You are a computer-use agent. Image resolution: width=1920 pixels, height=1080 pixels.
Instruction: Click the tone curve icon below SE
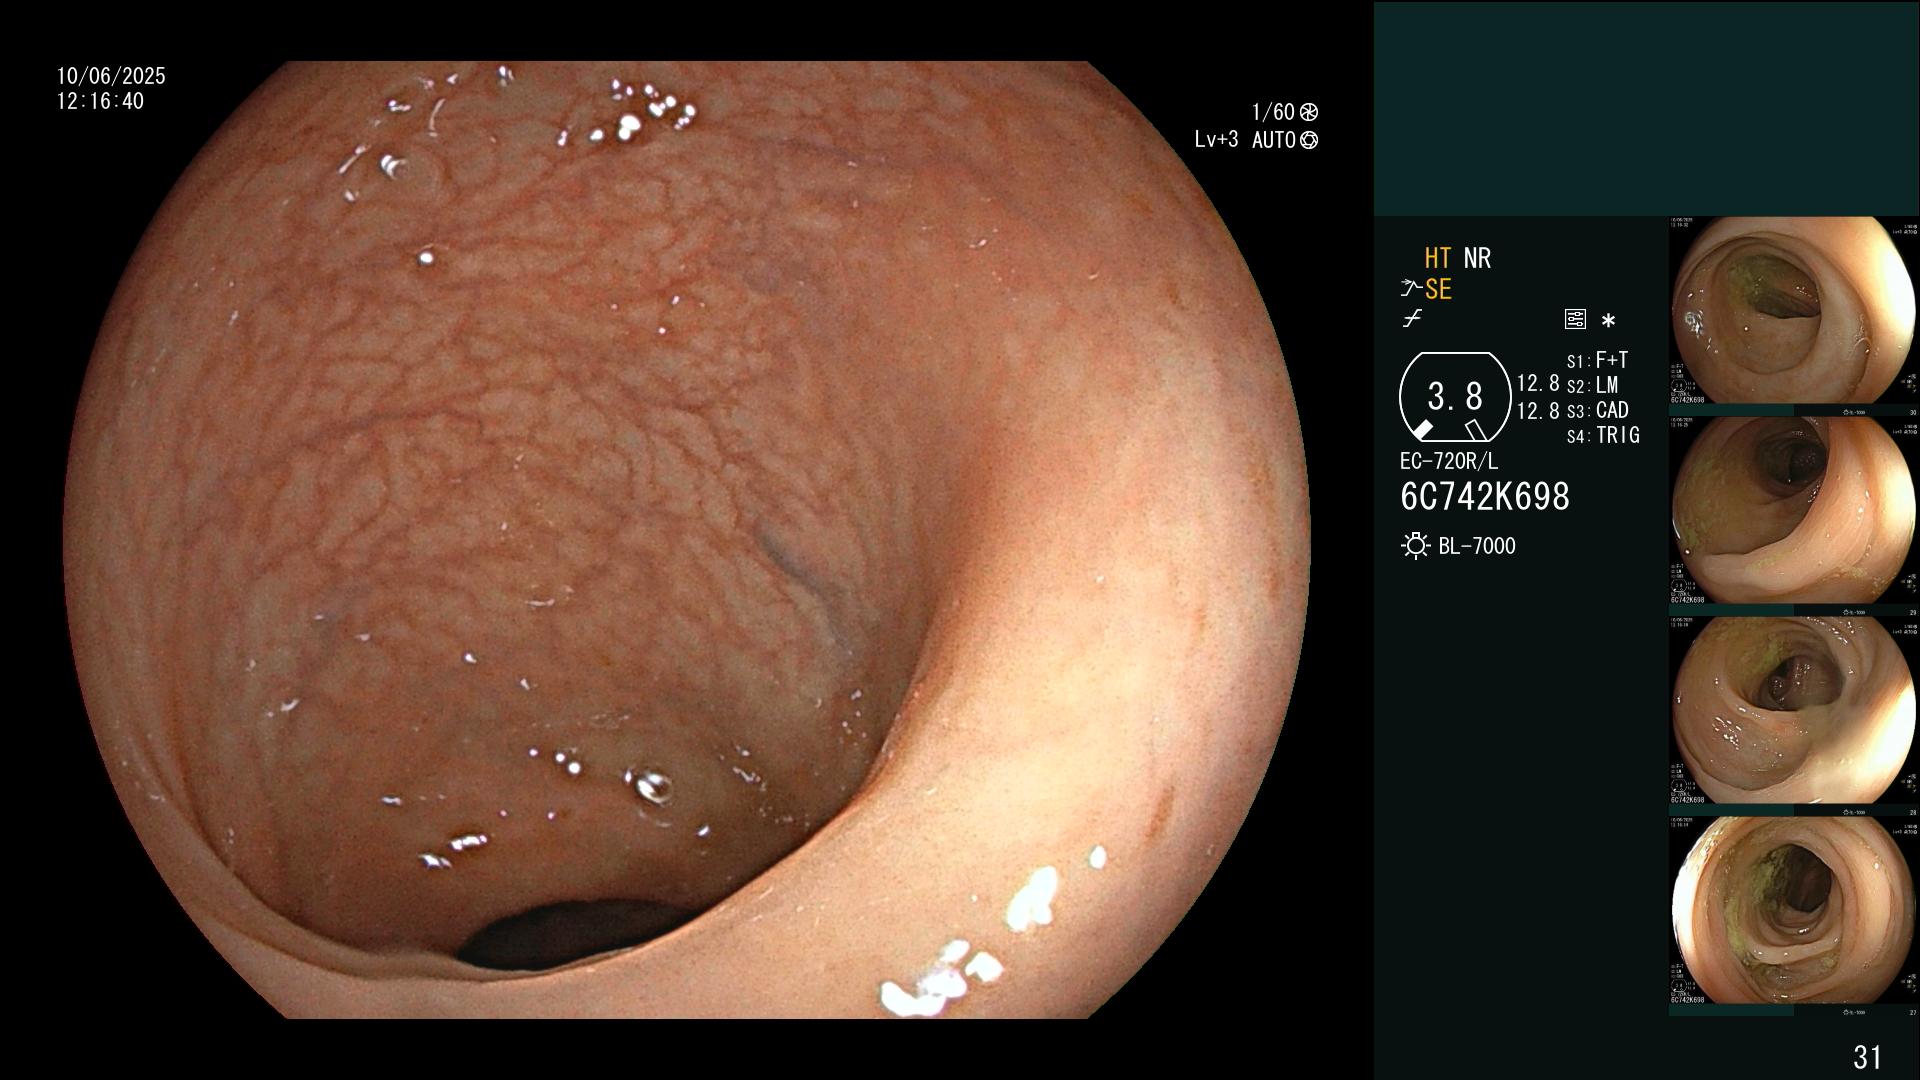[1412, 319]
